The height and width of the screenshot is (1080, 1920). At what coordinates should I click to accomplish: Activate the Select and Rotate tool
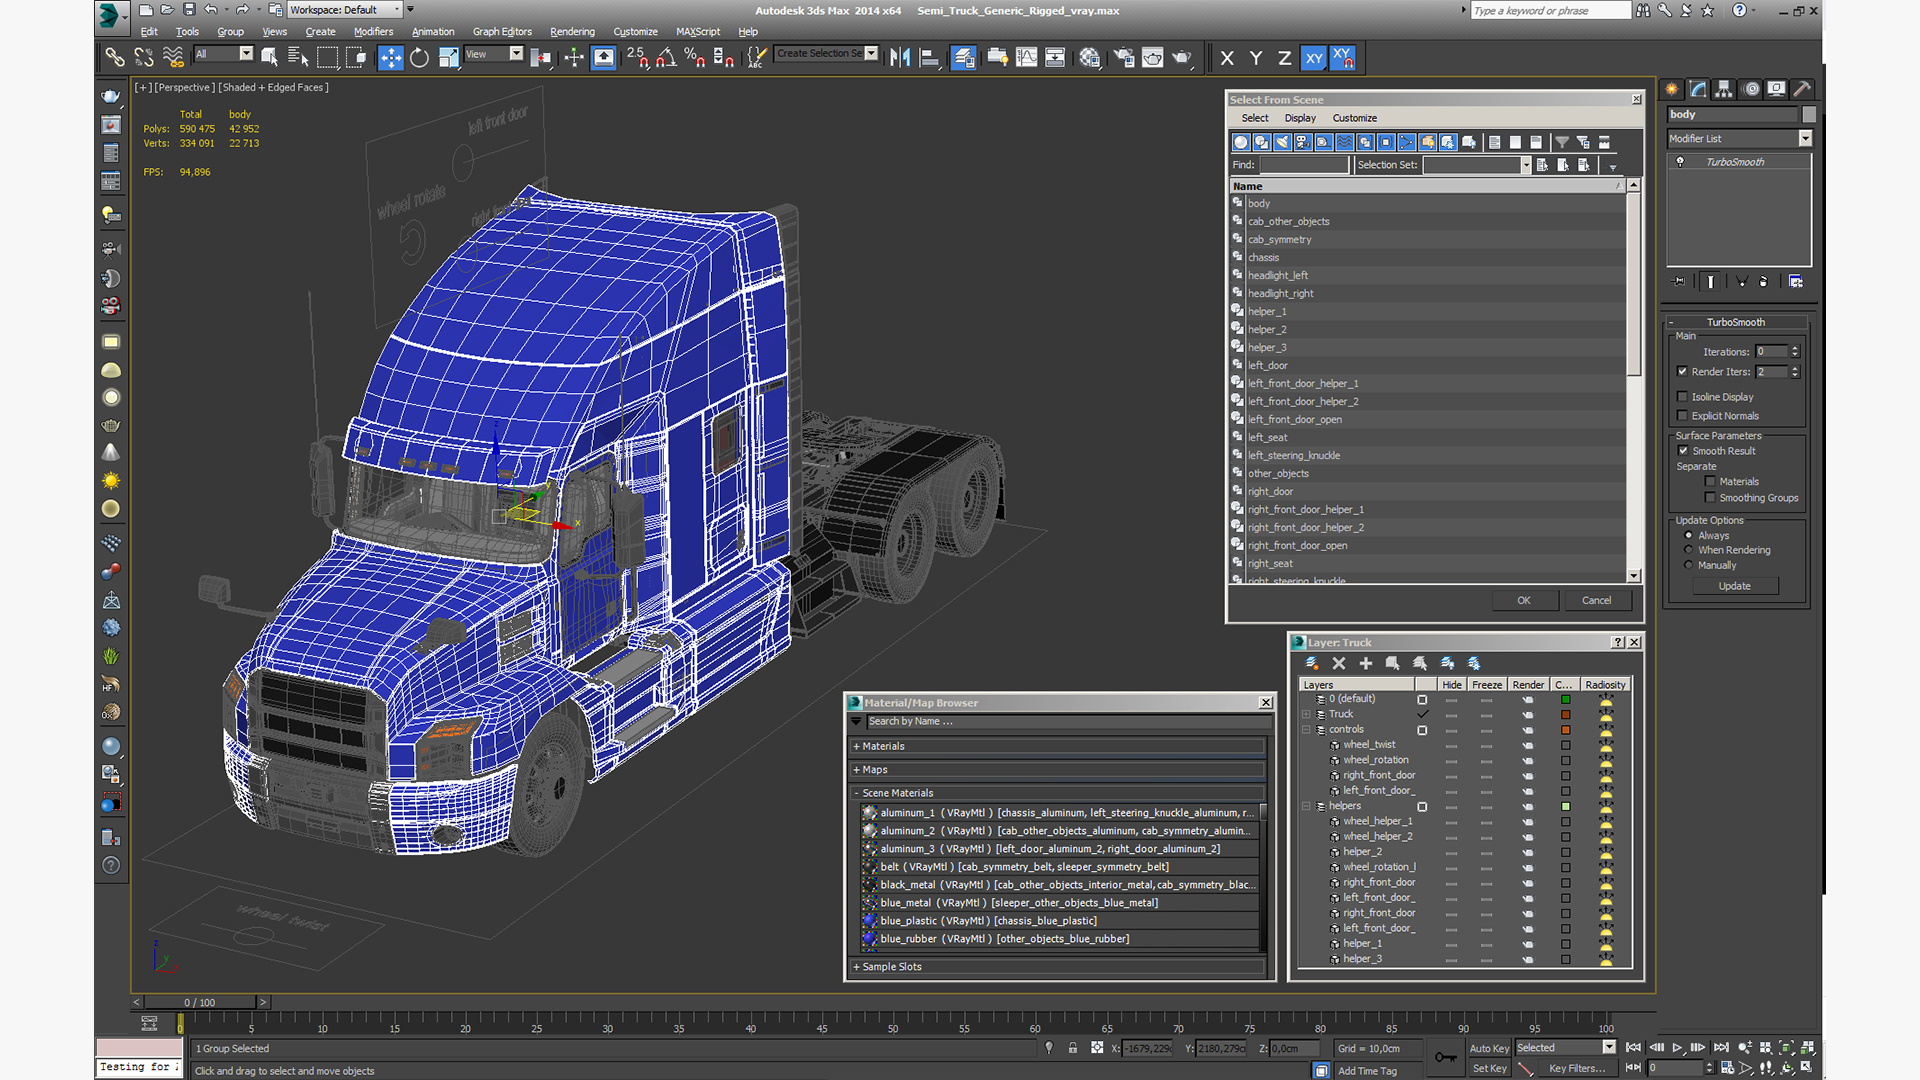(419, 58)
